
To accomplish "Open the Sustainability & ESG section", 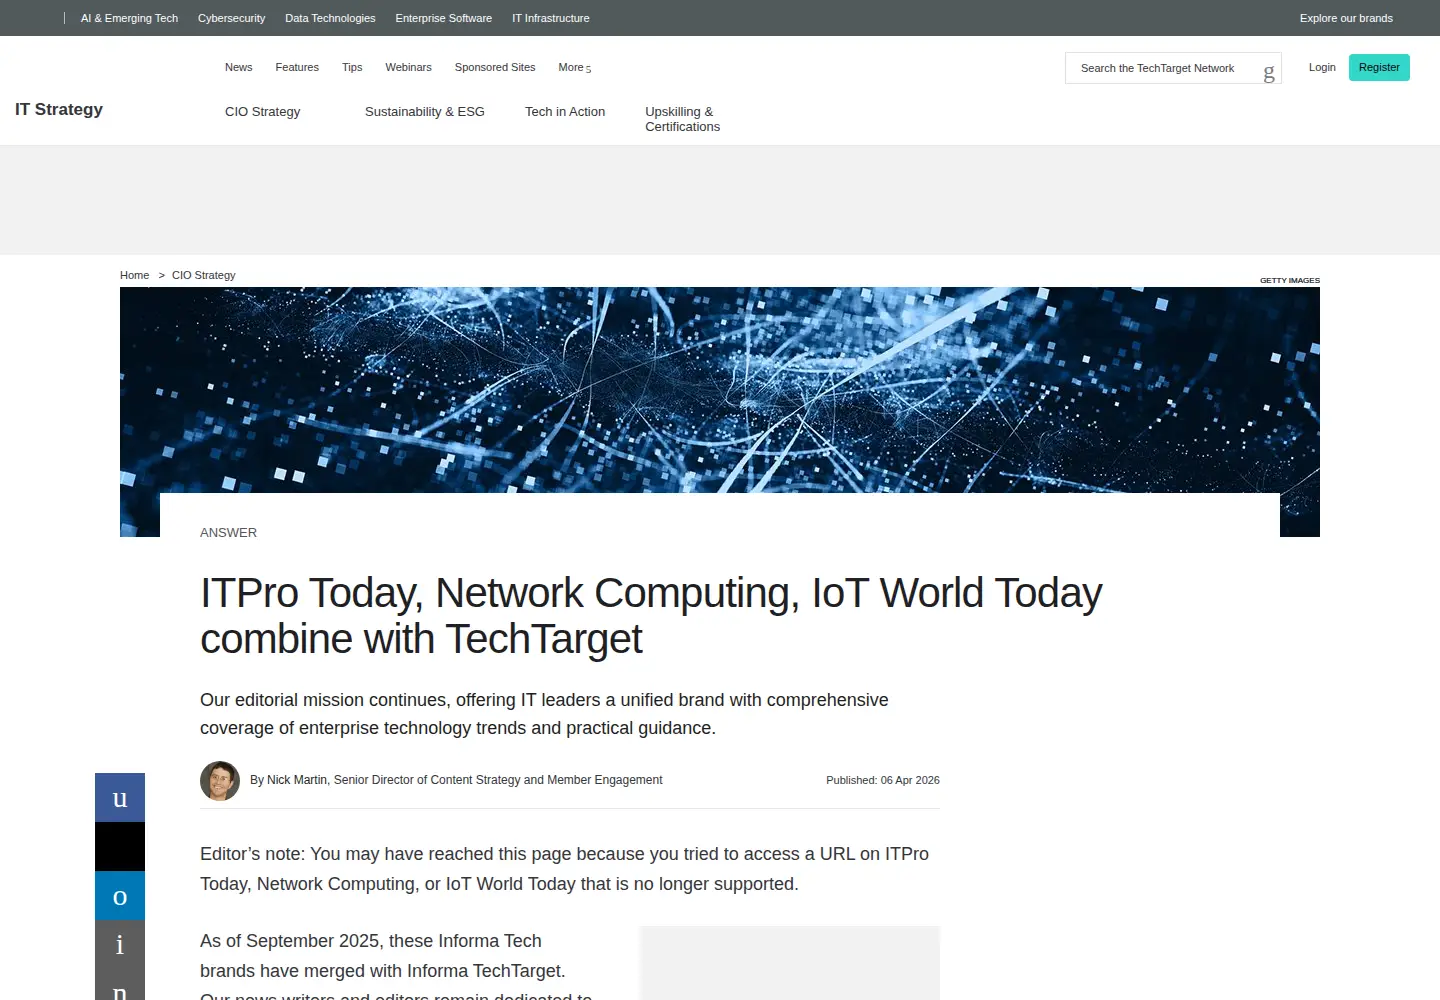I will 424,112.
